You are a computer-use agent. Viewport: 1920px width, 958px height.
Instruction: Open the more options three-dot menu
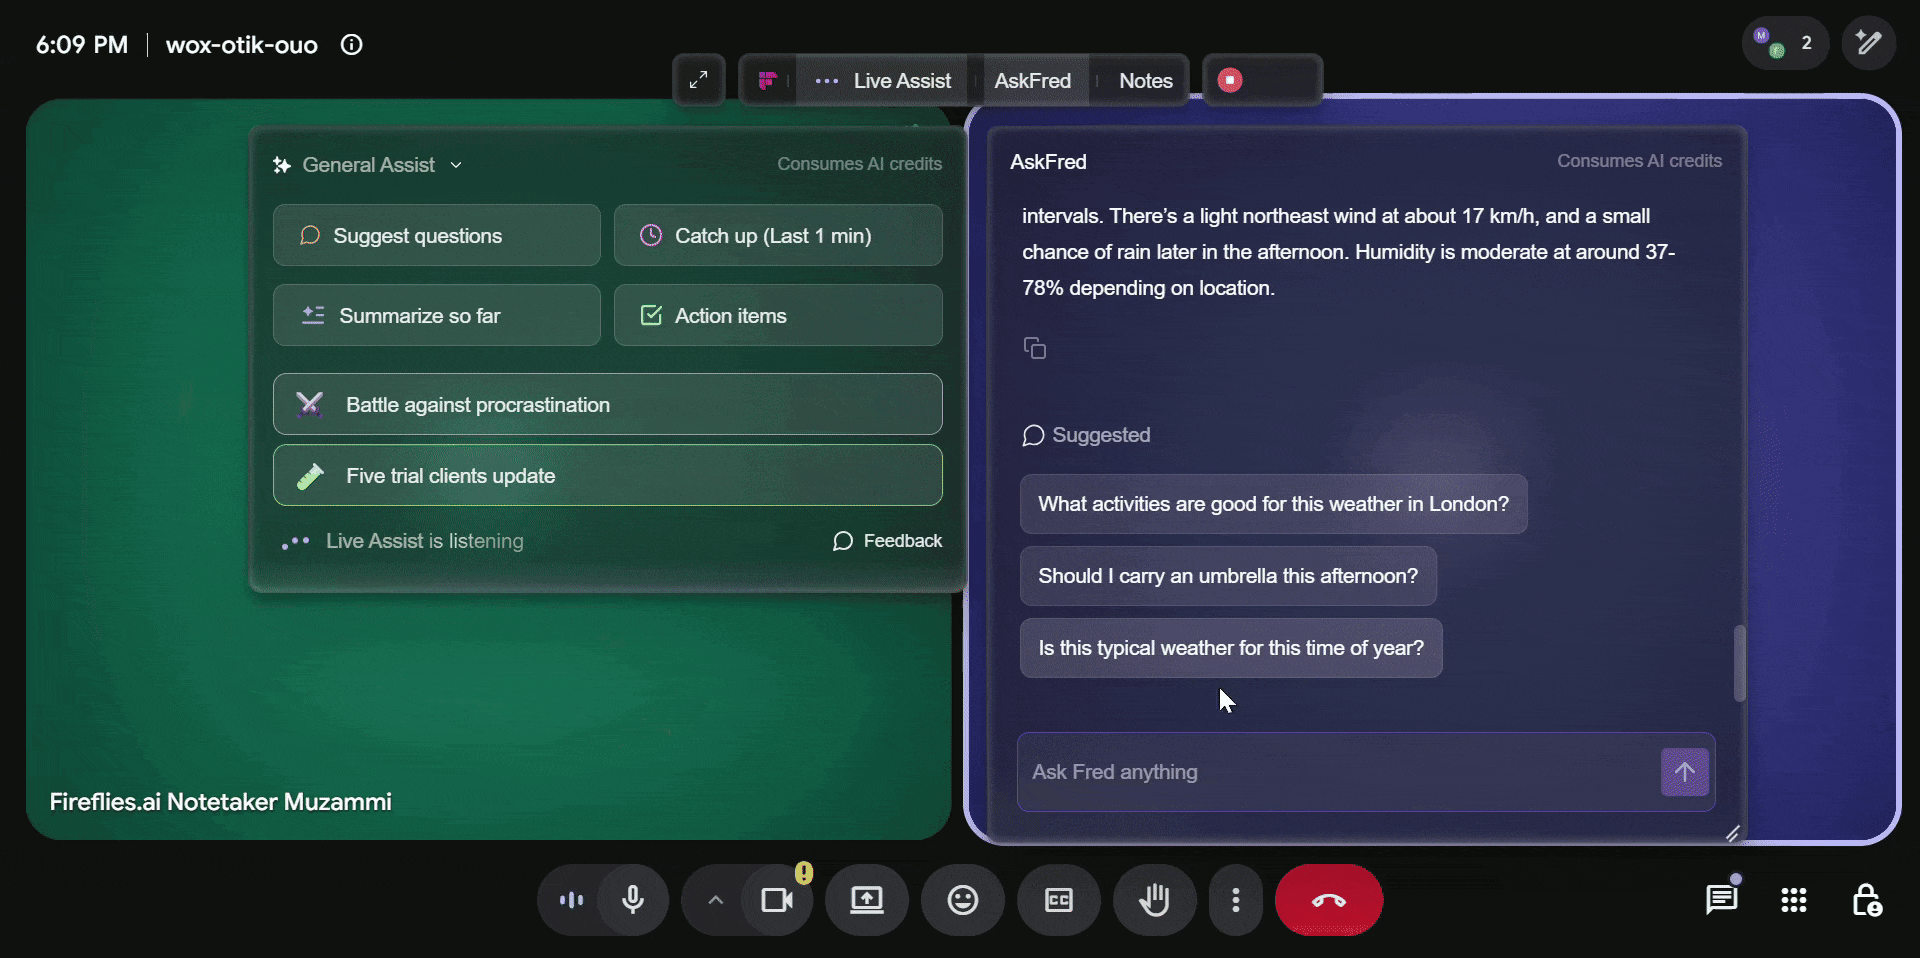[1236, 900]
